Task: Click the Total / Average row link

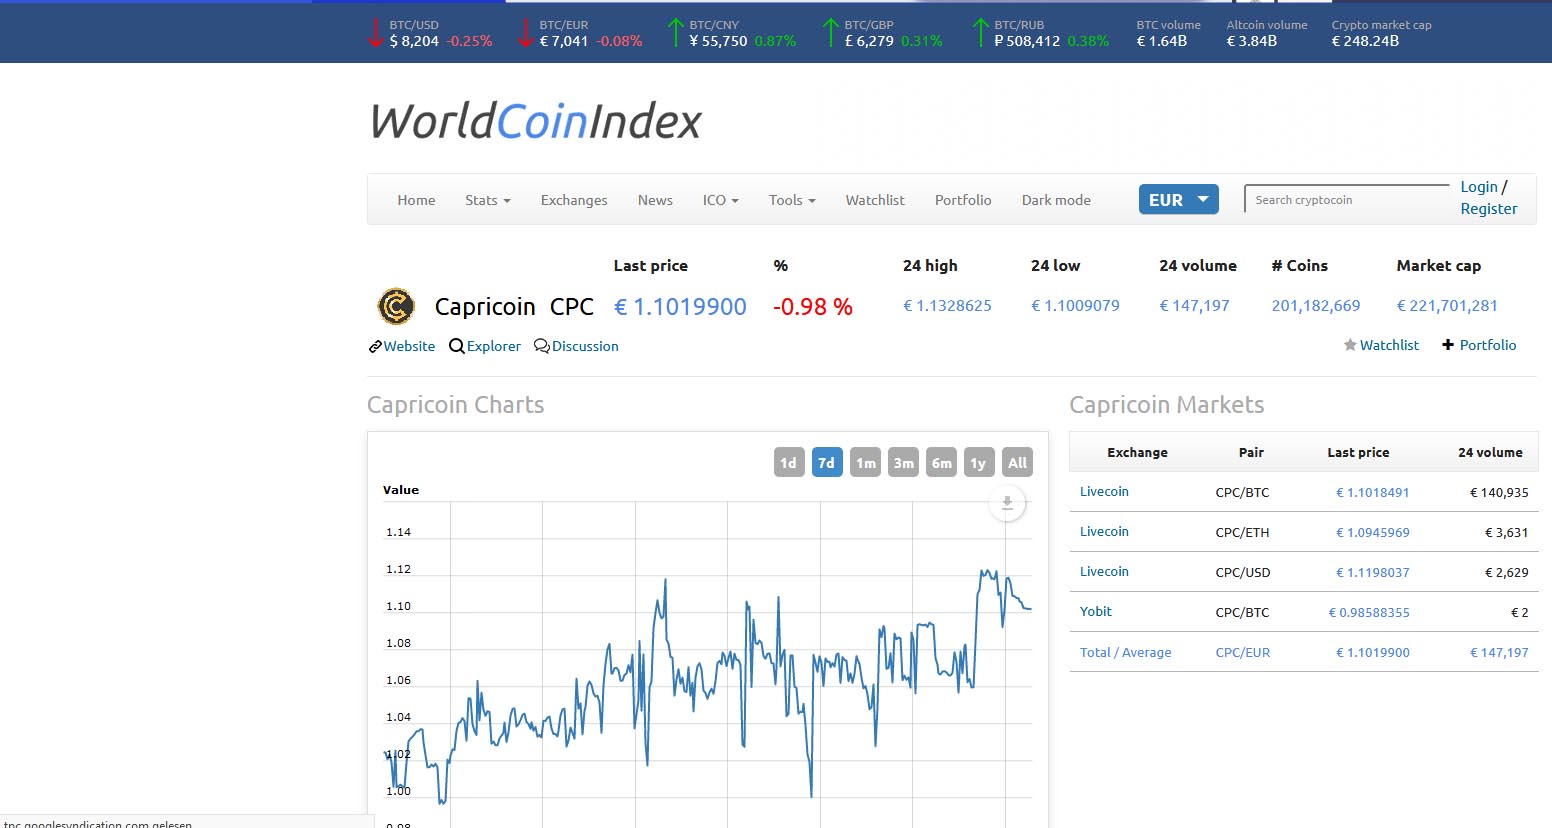Action: pyautogui.click(x=1126, y=653)
